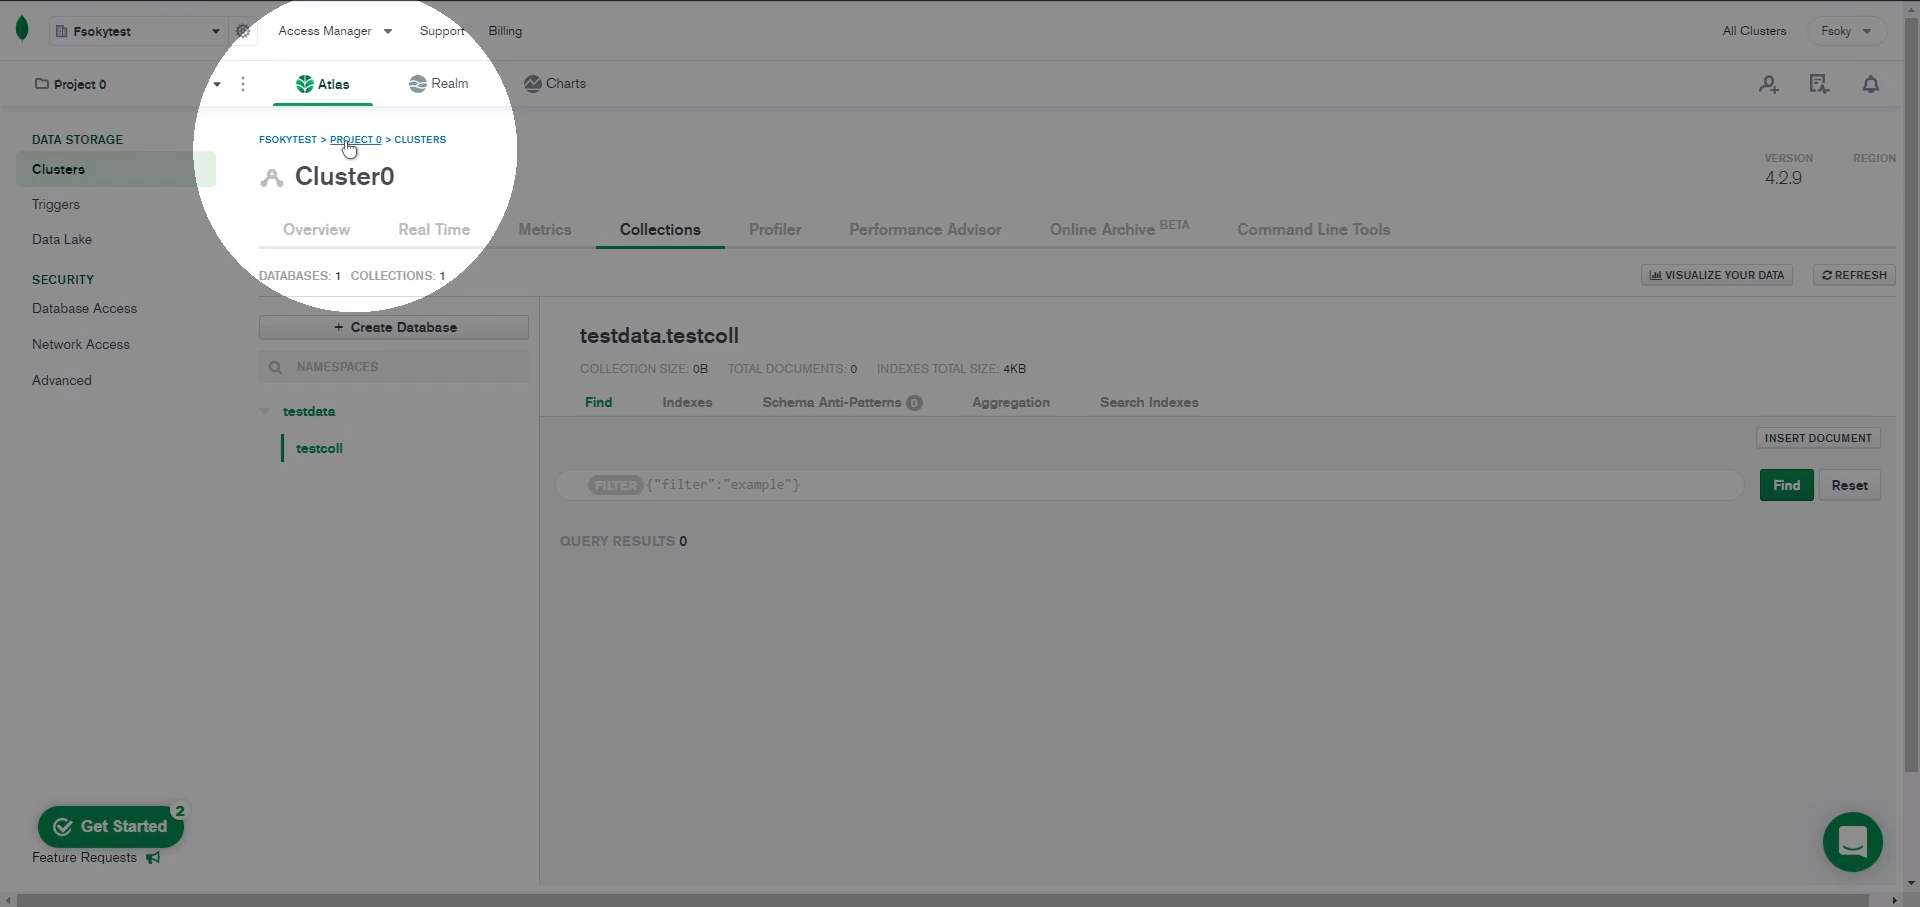
Task: Click the Refresh button
Action: [1854, 275]
